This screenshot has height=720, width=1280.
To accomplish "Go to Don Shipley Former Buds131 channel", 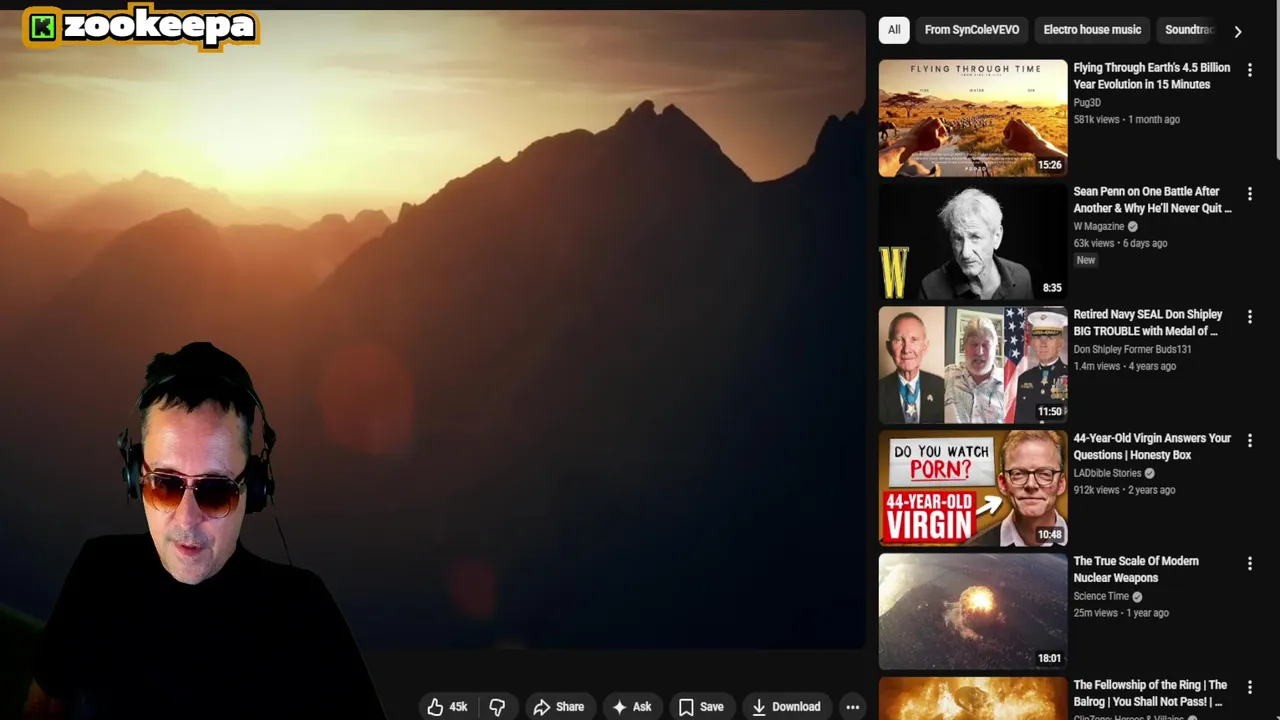I will 1132,349.
